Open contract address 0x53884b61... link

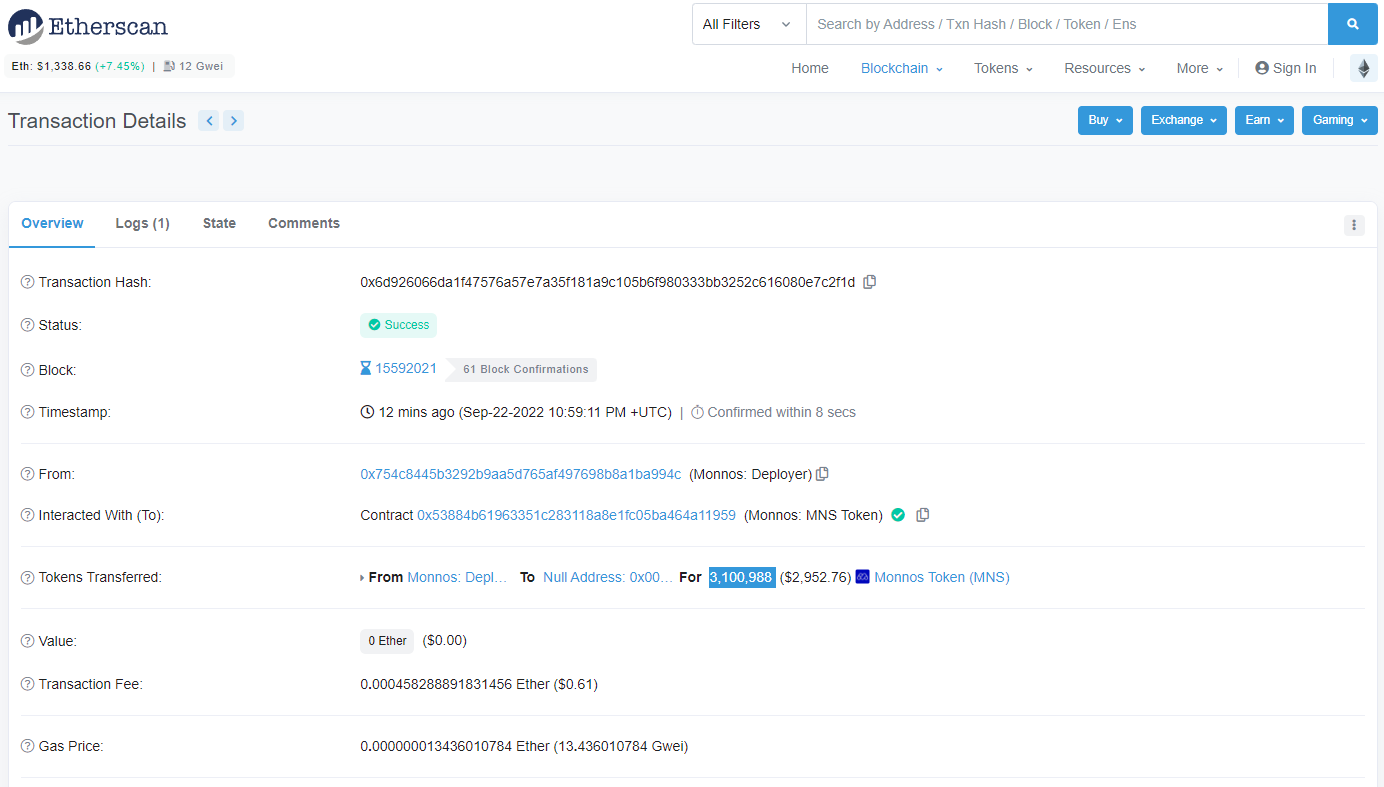pyautogui.click(x=576, y=515)
